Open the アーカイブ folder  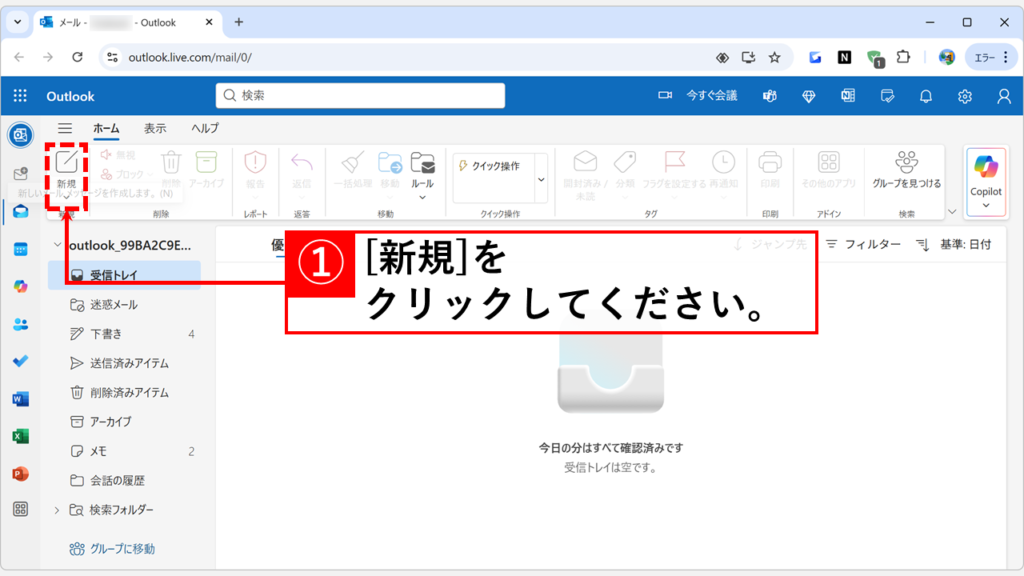(124, 422)
